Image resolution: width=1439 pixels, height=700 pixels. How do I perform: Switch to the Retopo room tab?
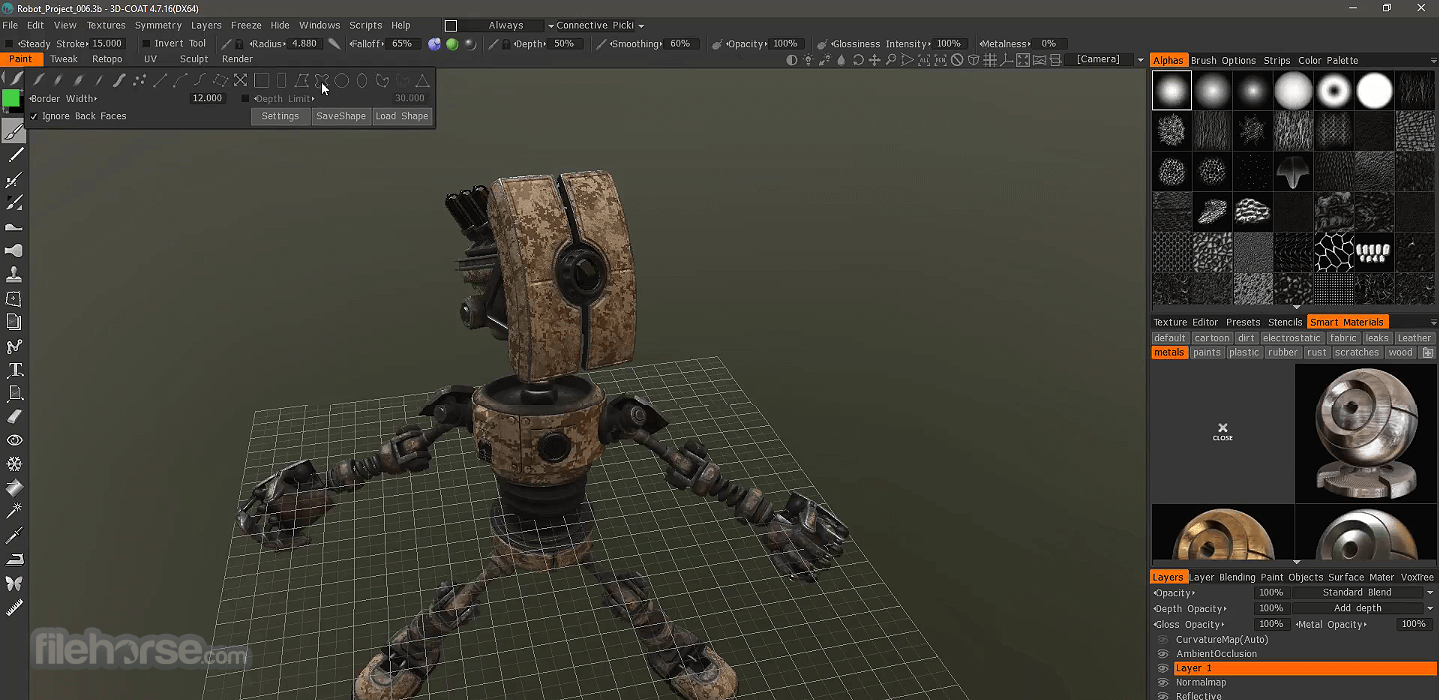(107, 59)
